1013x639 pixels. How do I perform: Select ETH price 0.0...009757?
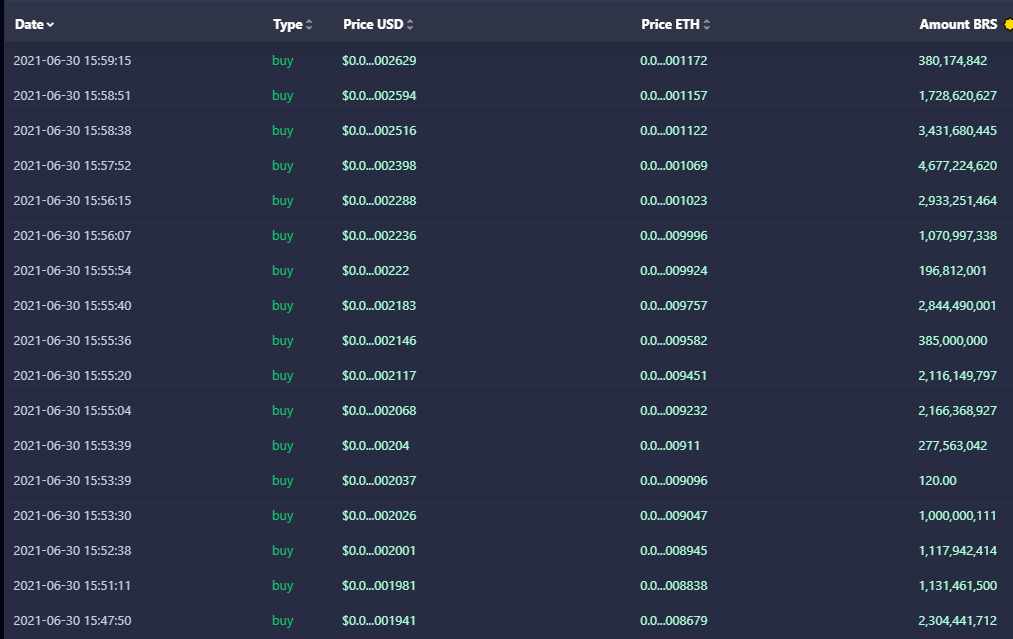(674, 306)
